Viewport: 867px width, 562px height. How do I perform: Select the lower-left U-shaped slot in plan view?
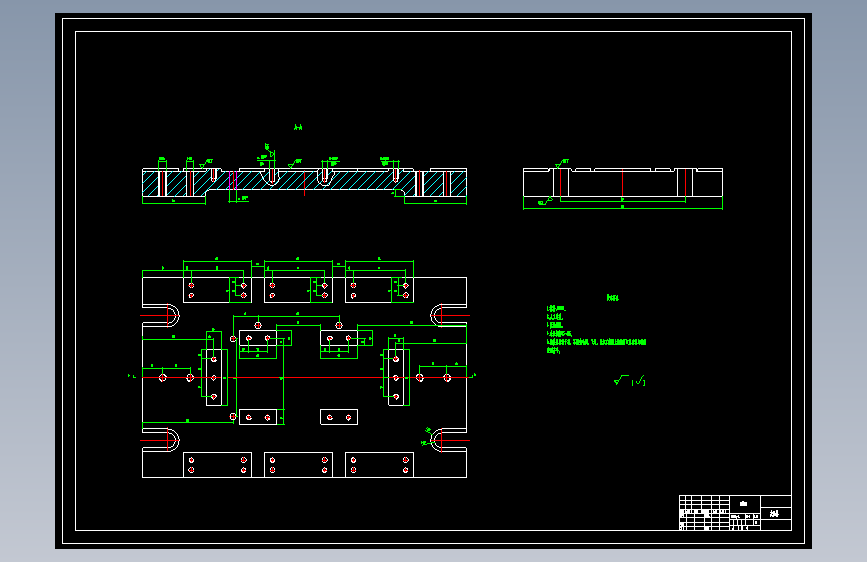[x=161, y=440]
